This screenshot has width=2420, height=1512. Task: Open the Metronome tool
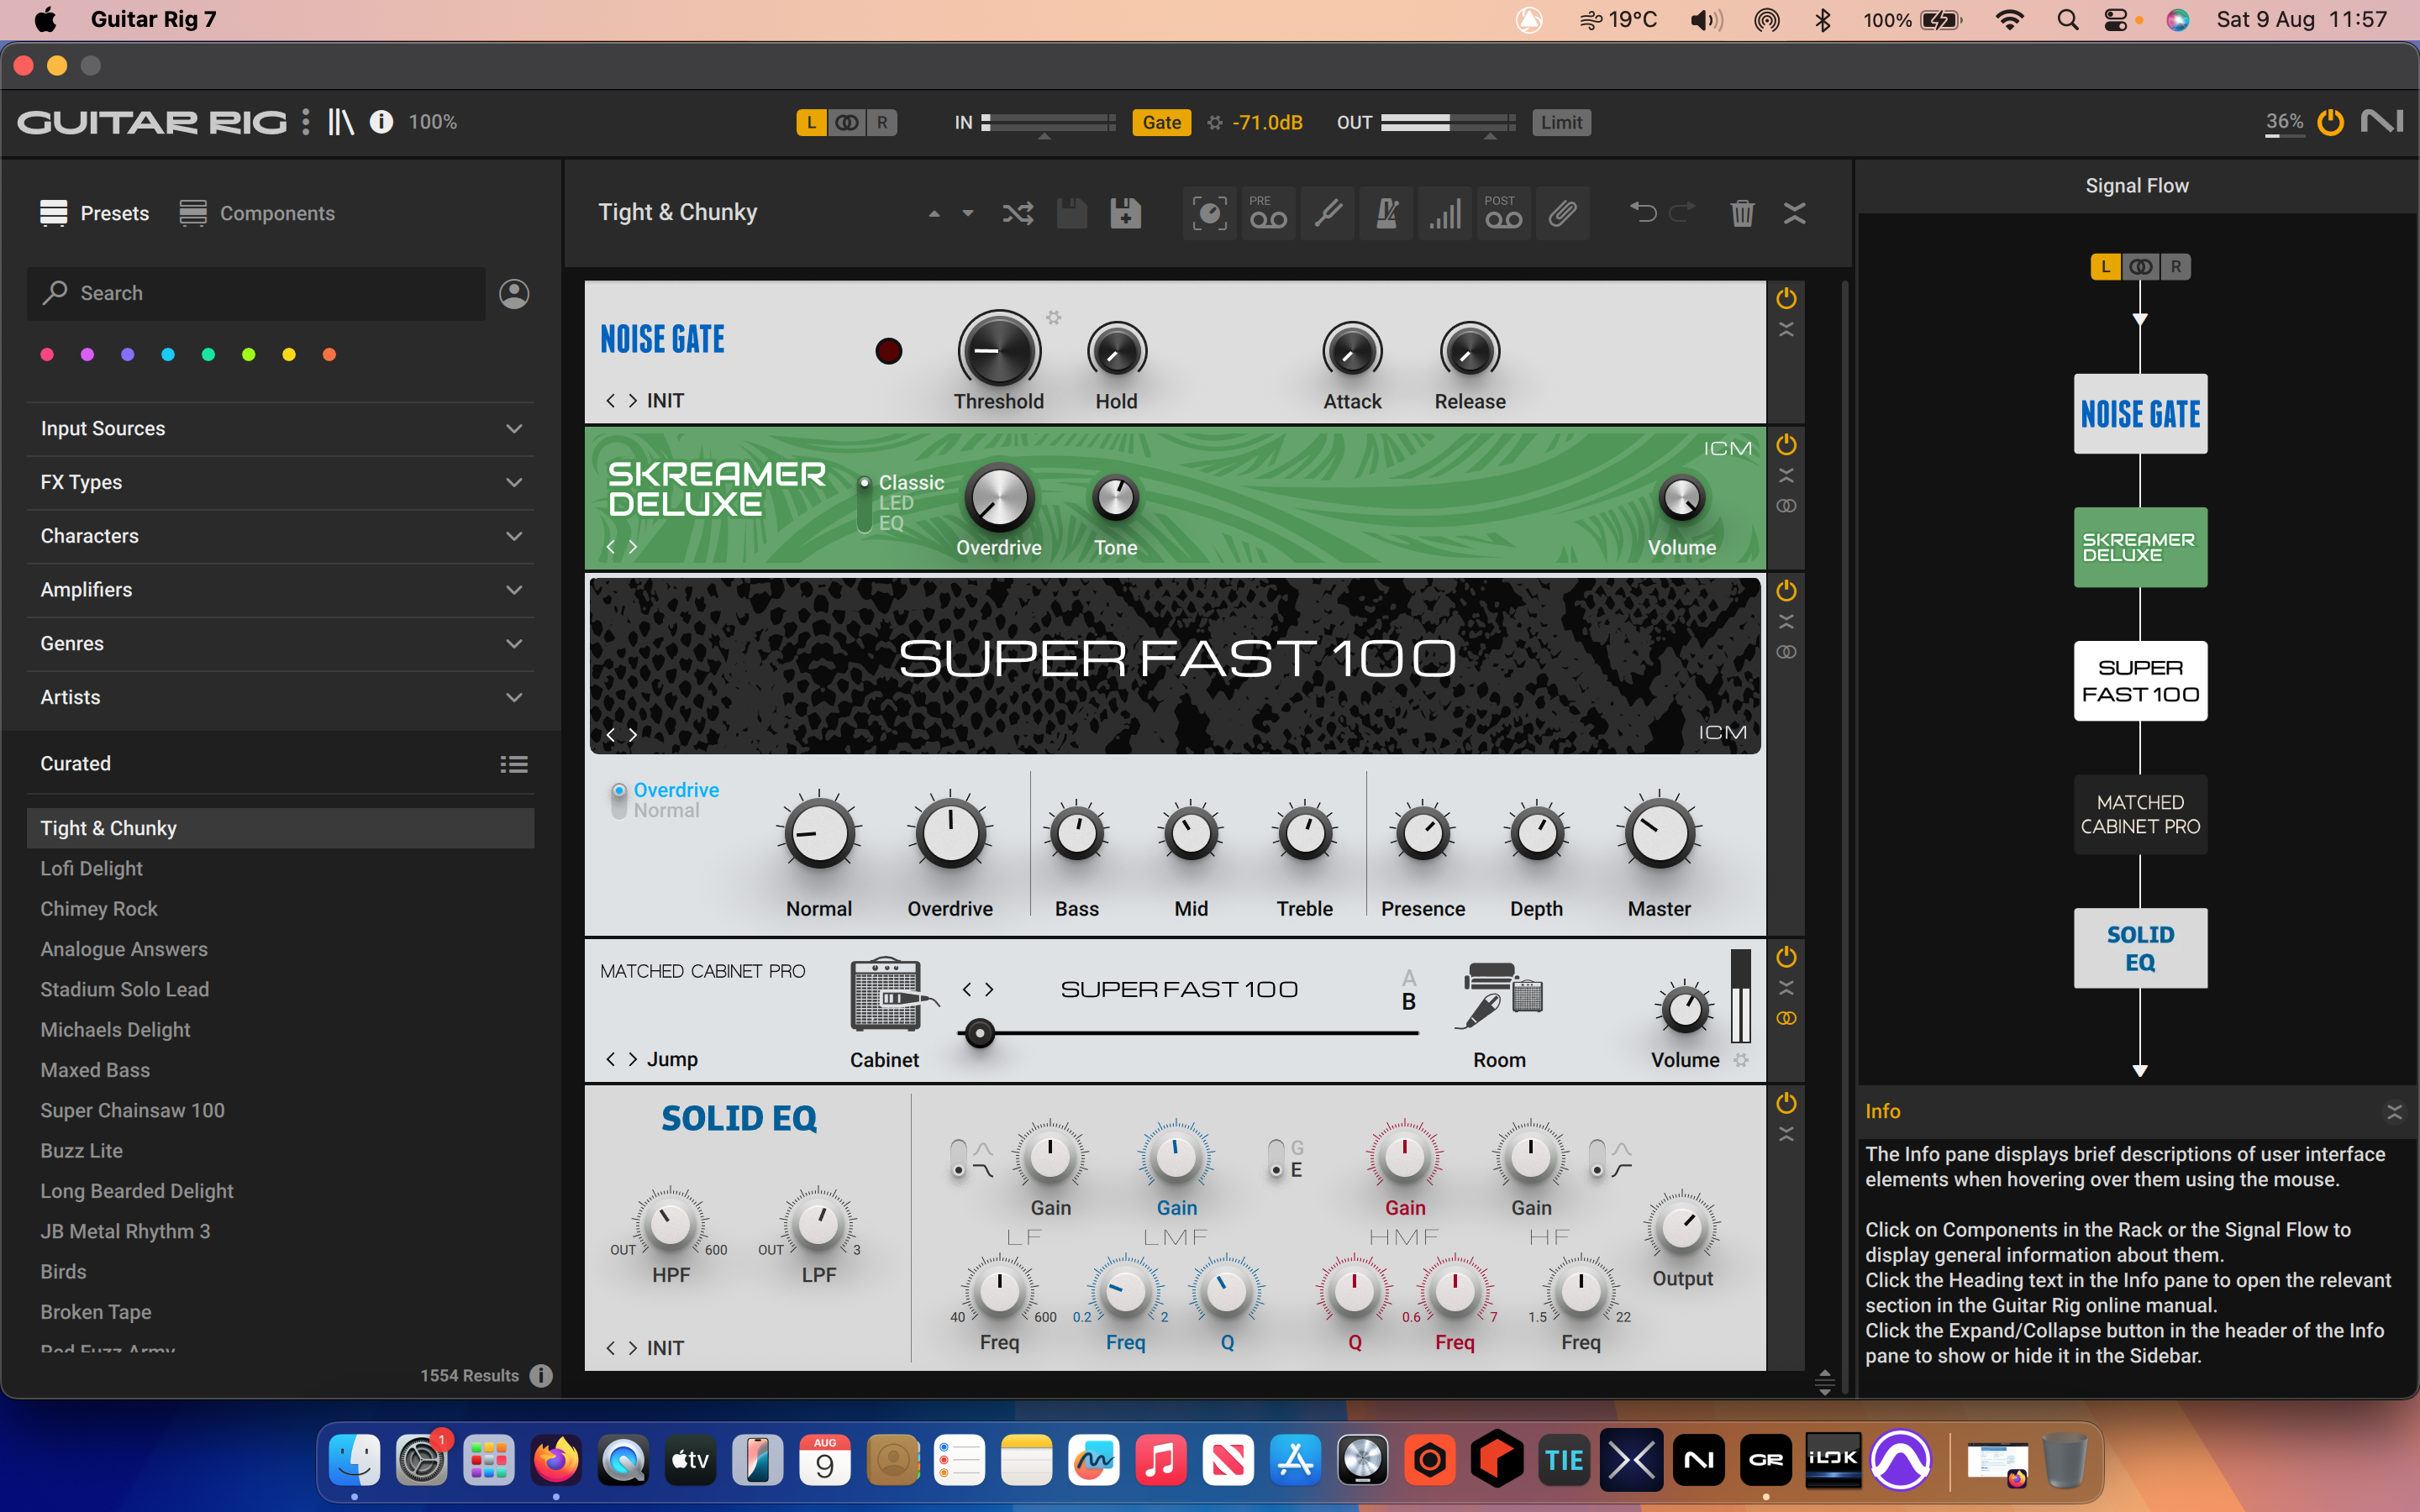[x=1386, y=213]
